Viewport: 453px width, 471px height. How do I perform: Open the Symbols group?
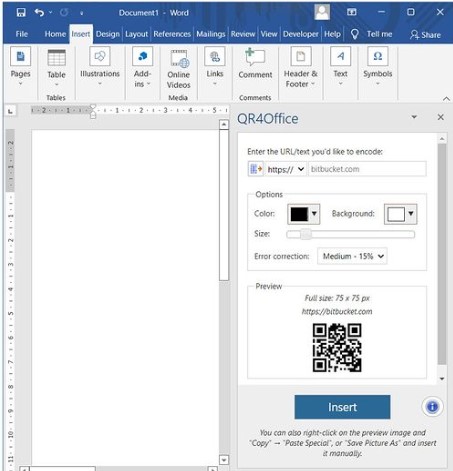point(378,67)
